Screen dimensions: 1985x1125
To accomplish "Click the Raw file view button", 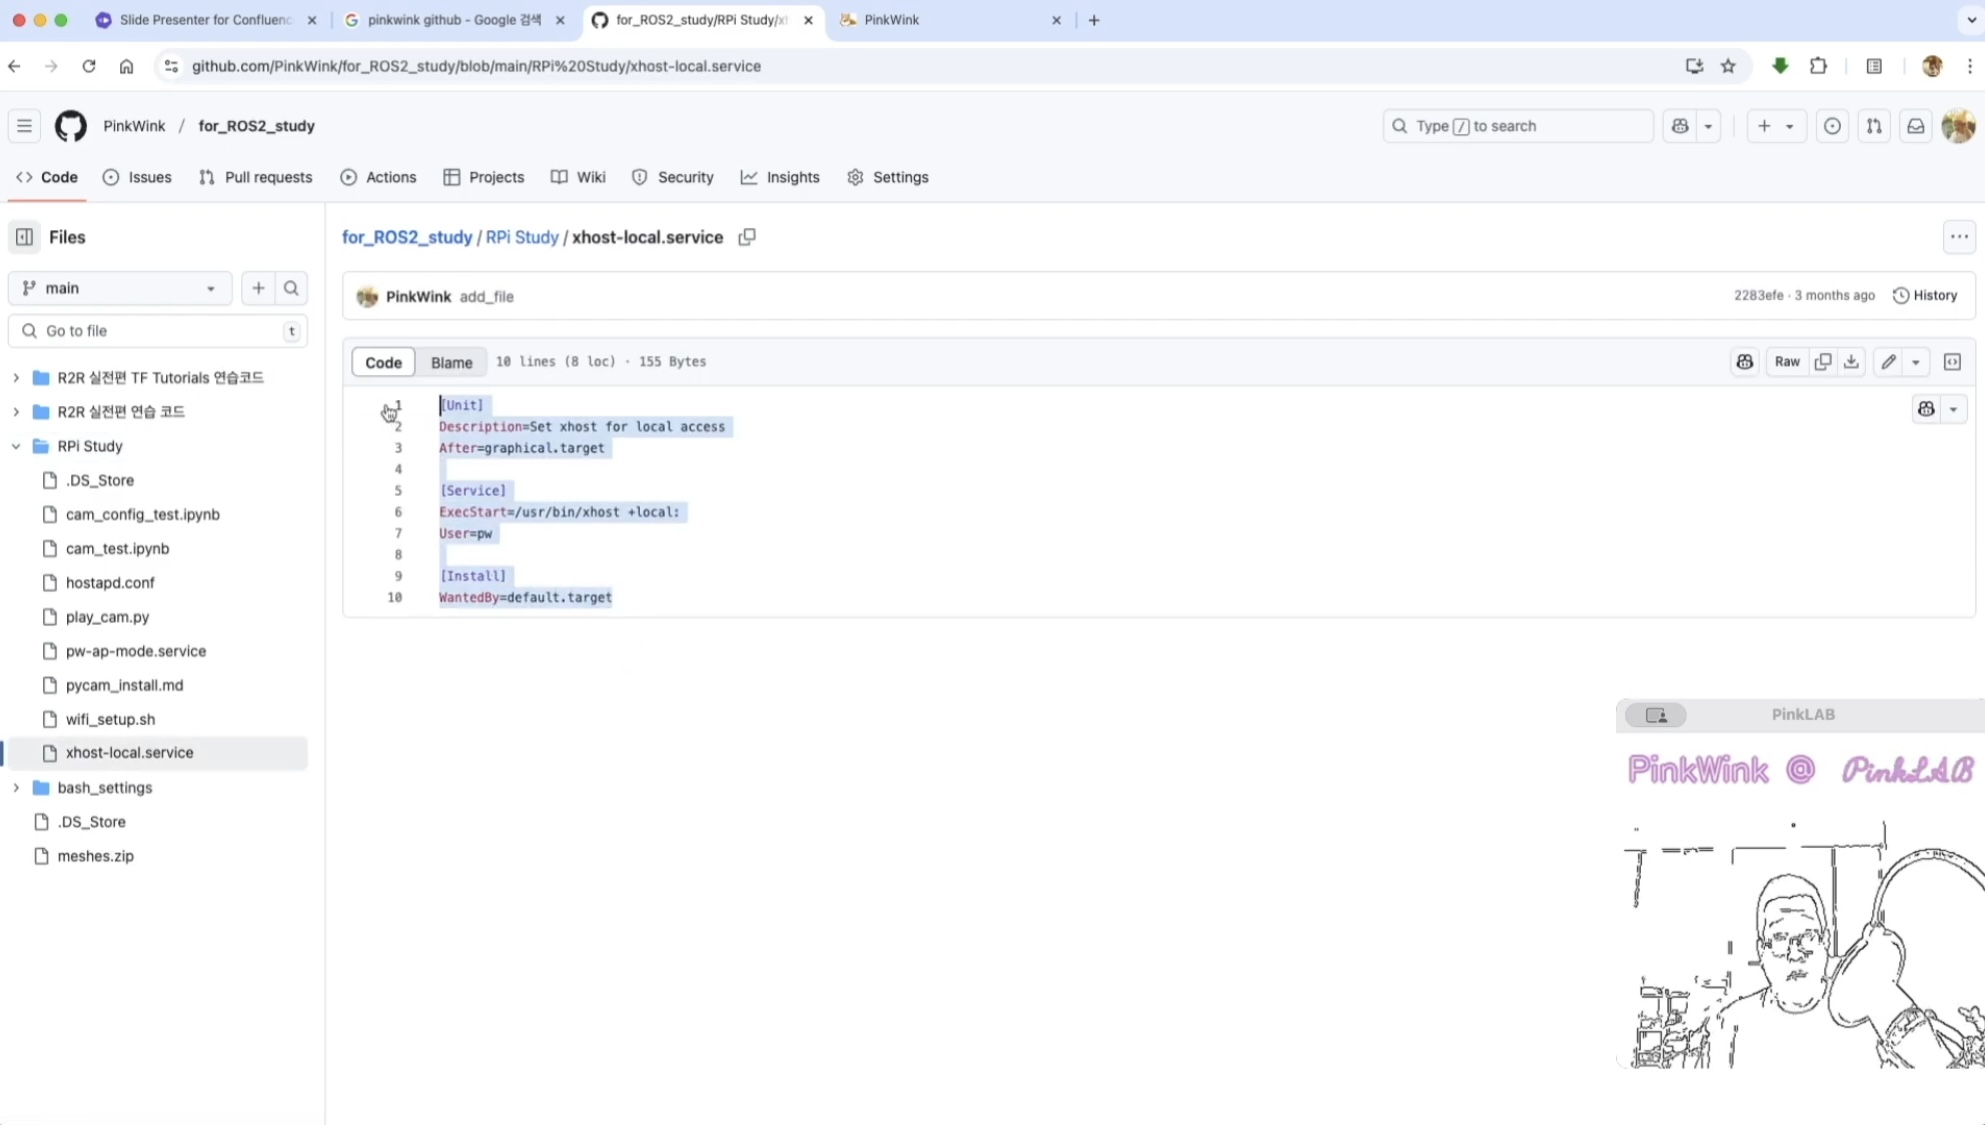I will [1786, 362].
